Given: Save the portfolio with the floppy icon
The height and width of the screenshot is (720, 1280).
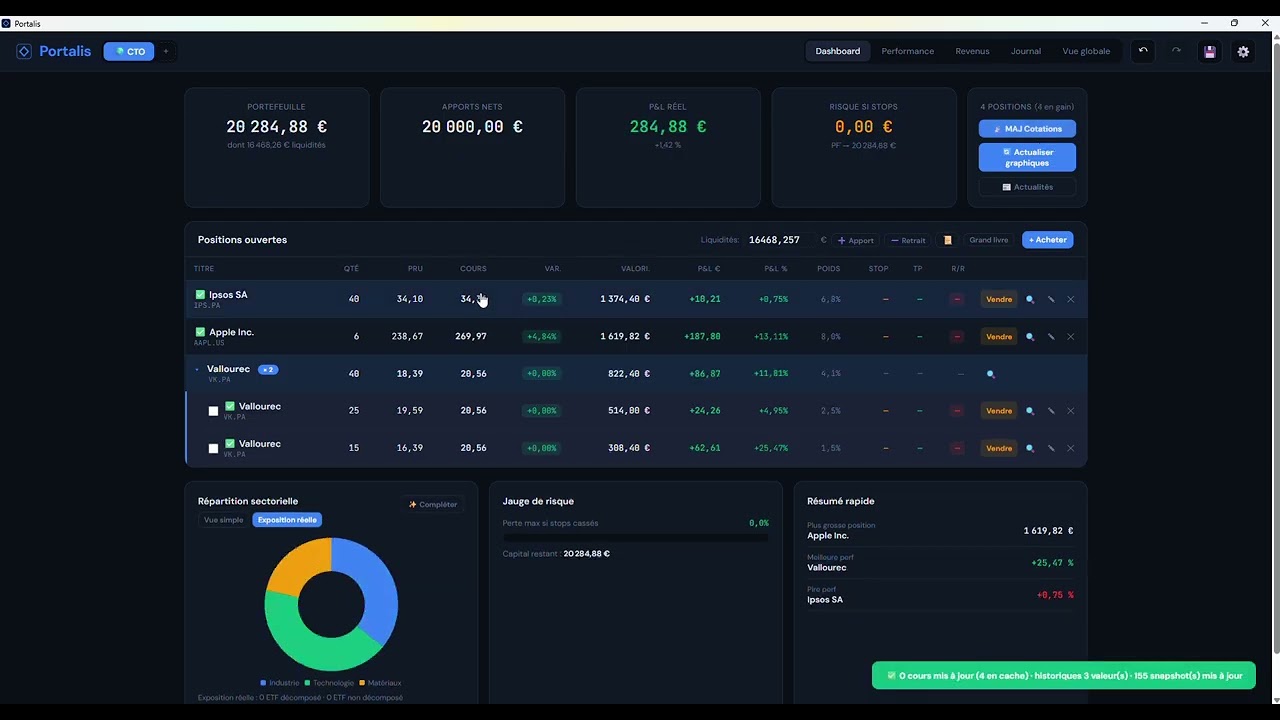Looking at the screenshot, I should (1210, 51).
